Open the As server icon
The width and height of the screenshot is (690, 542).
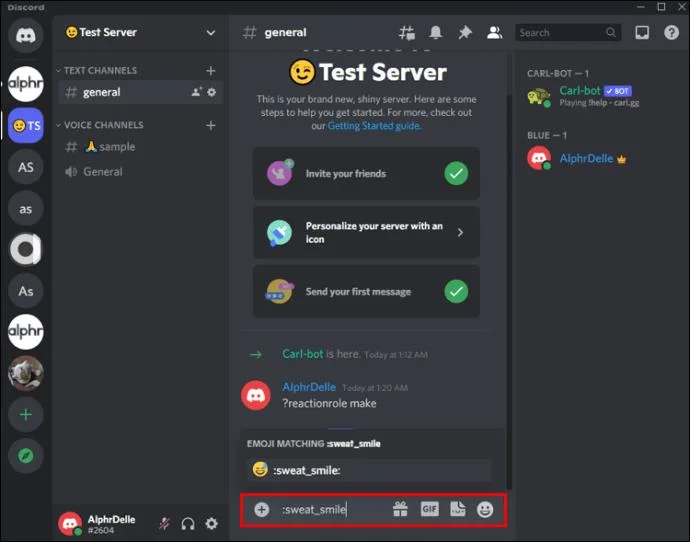[x=26, y=291]
